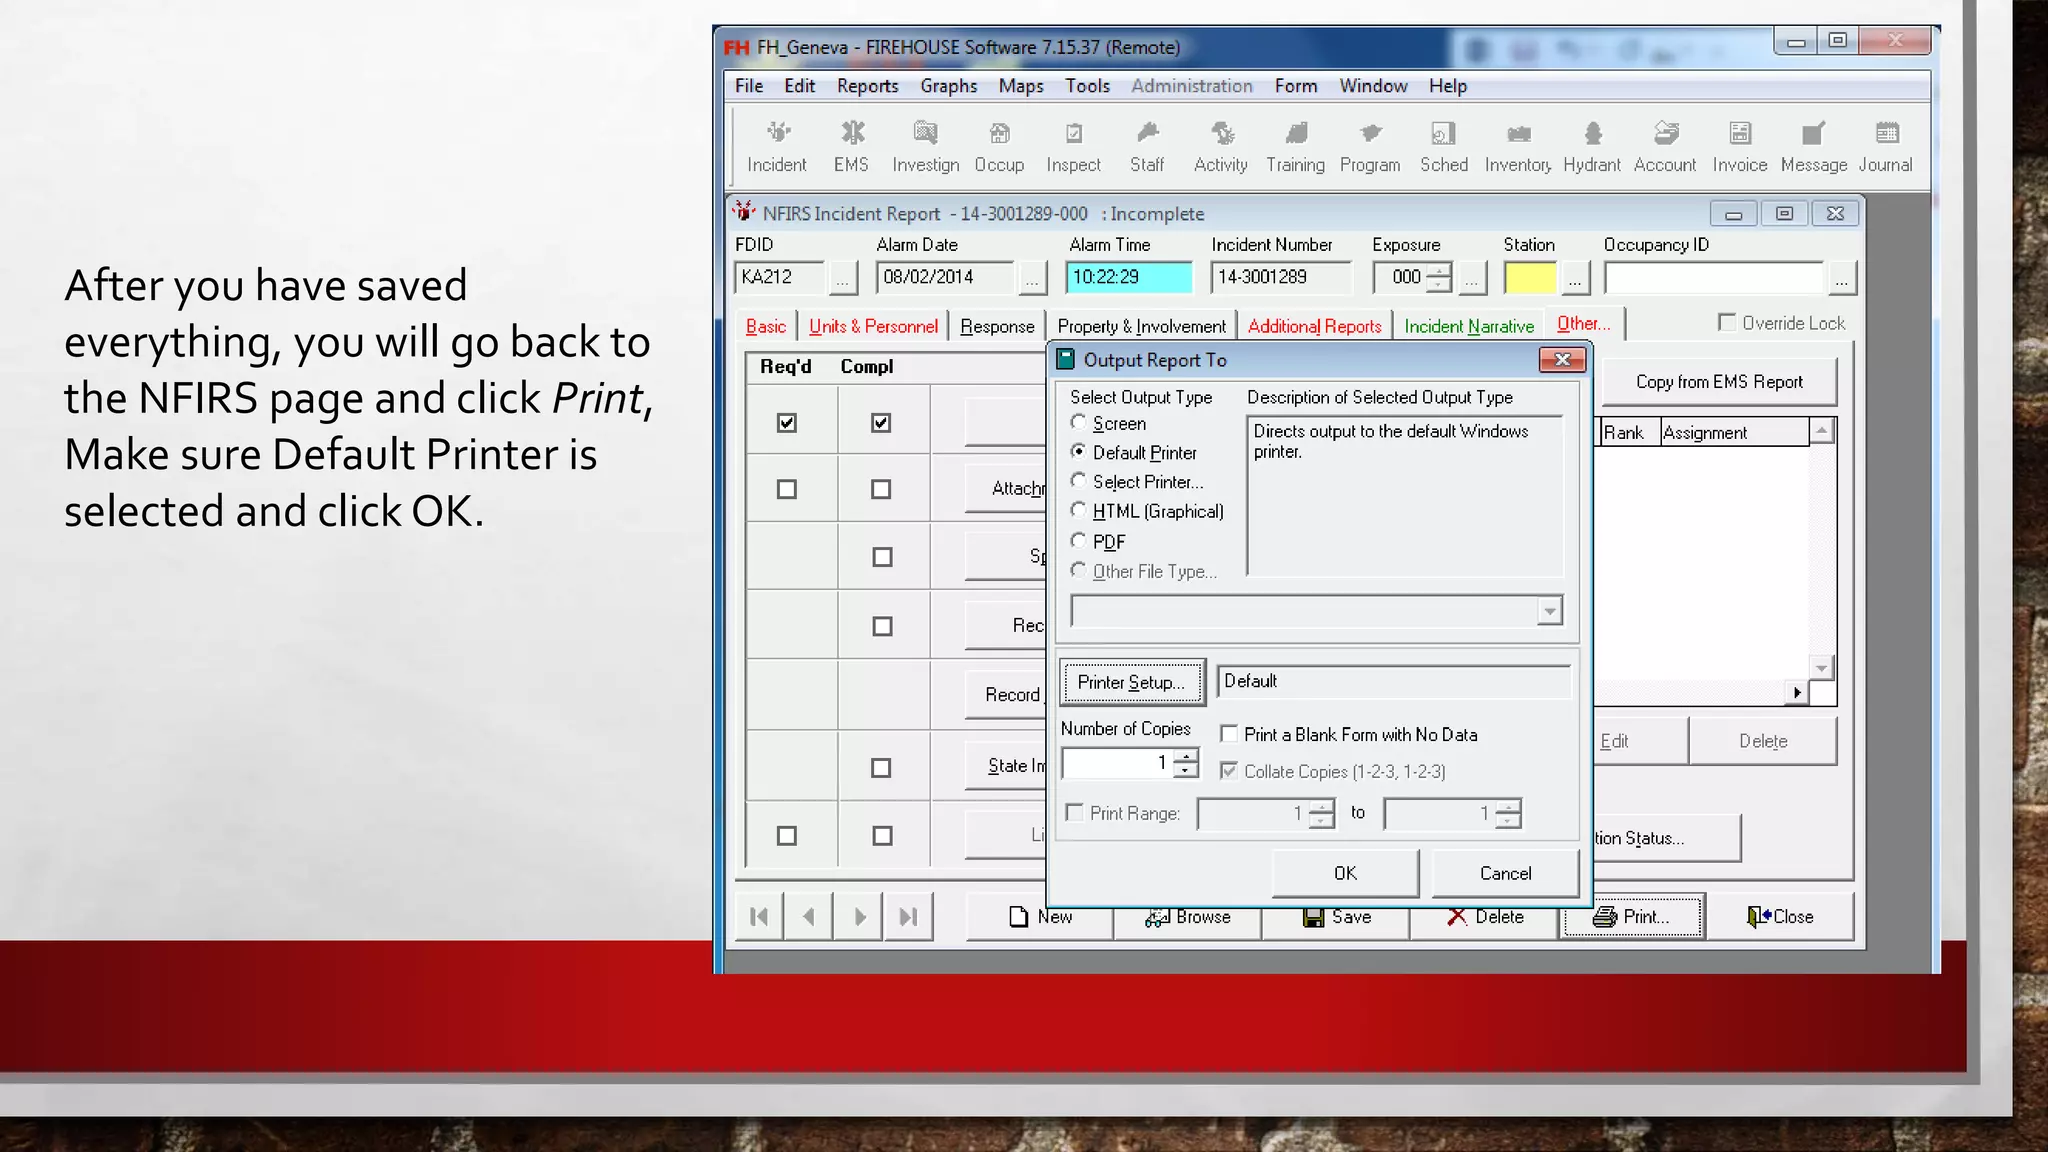Close the NFIRS form with Close button

(1780, 917)
